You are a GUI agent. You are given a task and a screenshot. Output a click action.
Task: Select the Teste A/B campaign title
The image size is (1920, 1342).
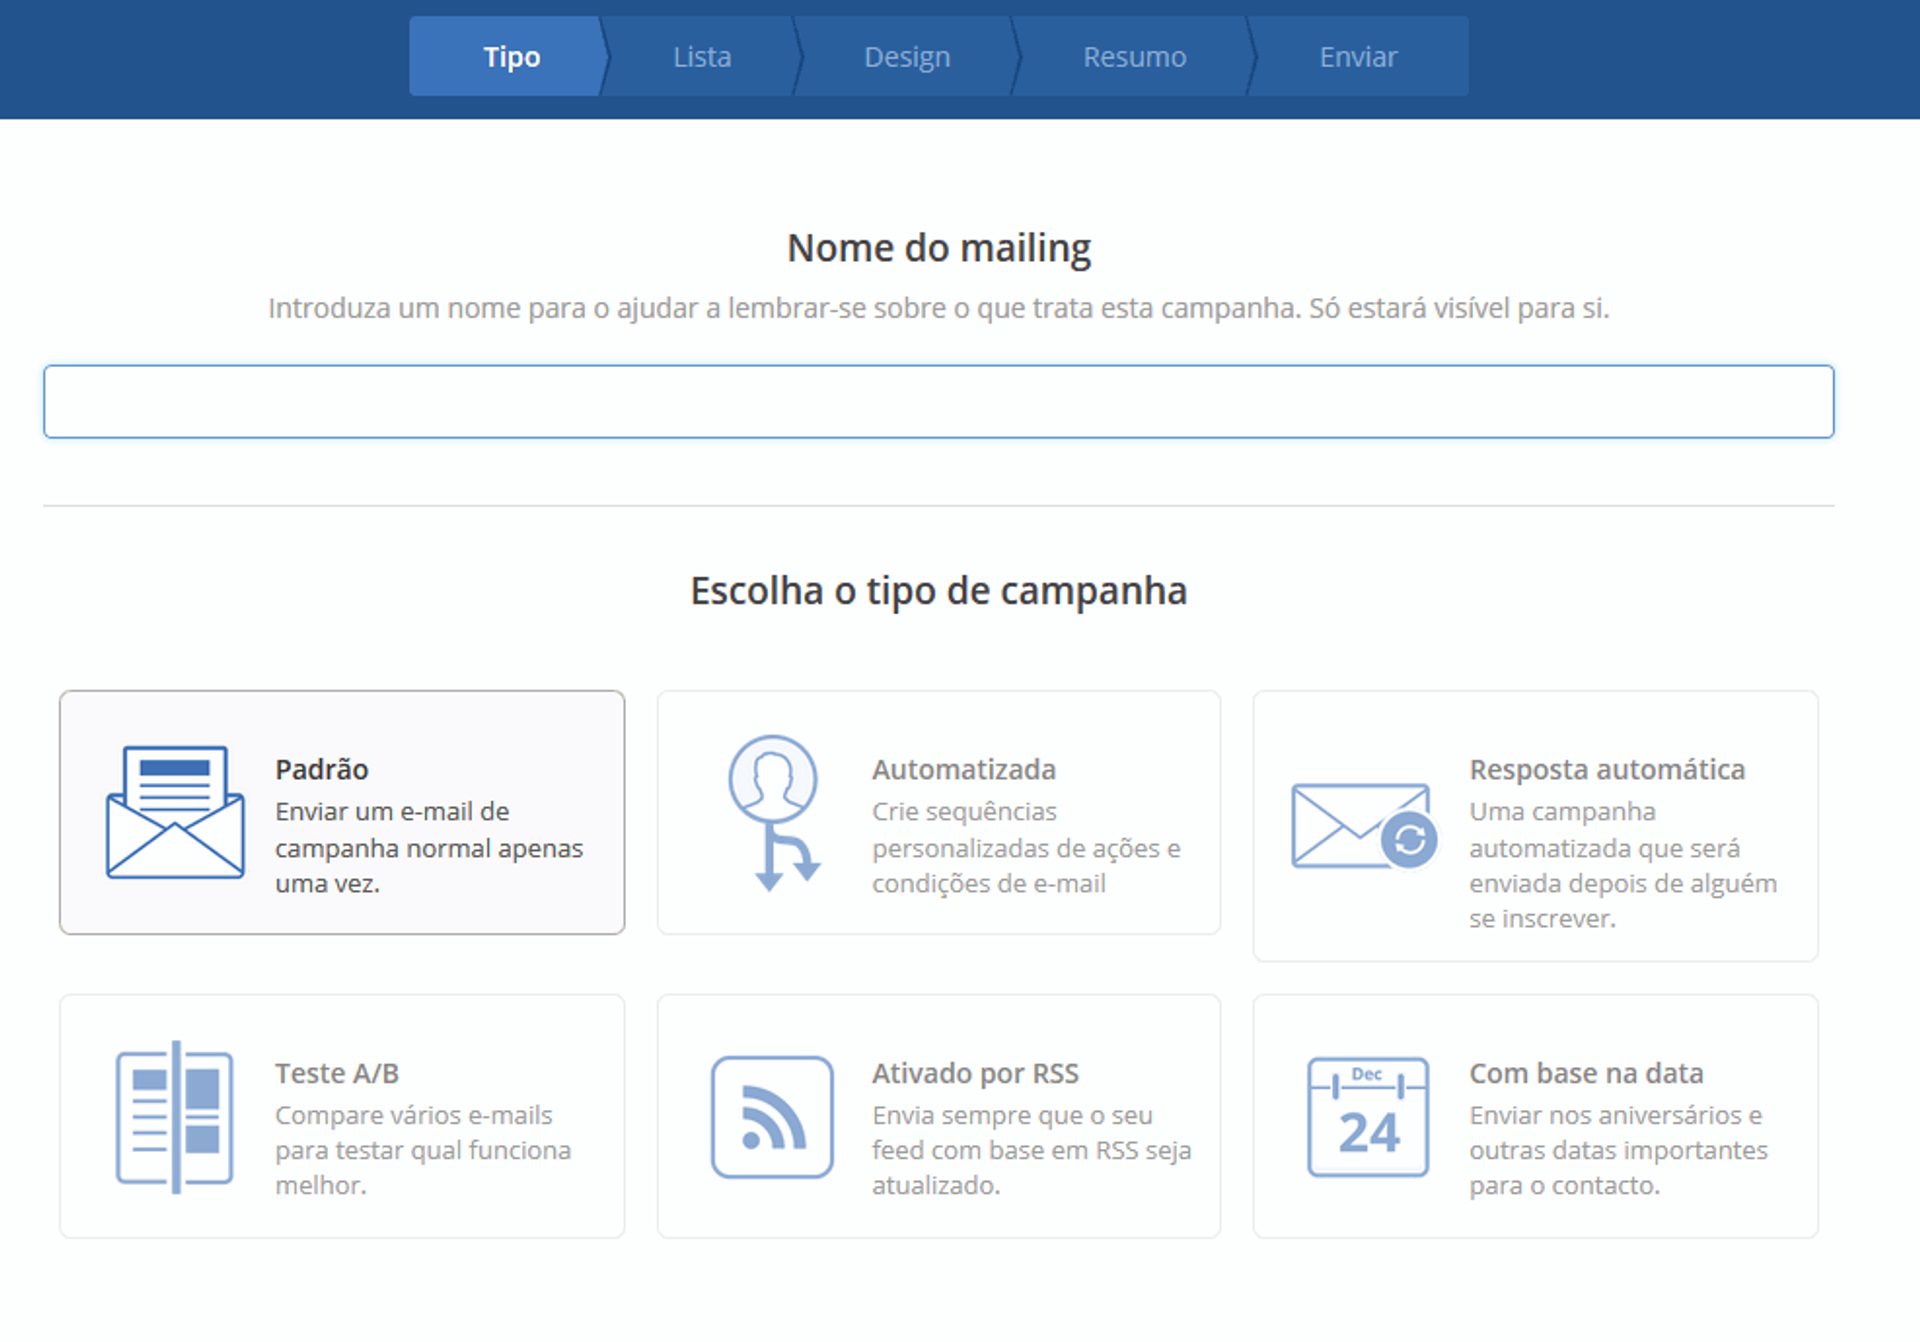(337, 1073)
